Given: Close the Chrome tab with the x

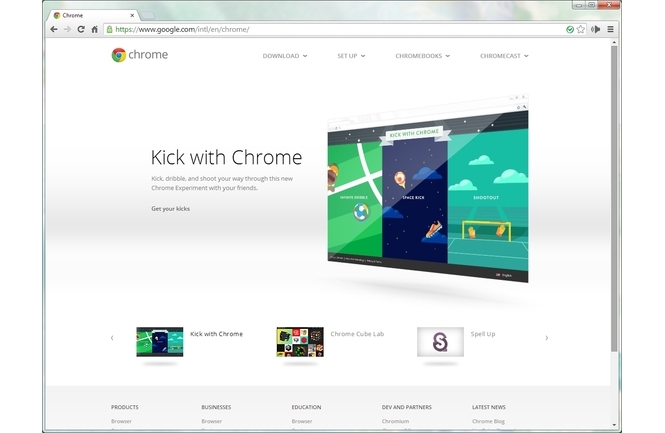Looking at the screenshot, I should pyautogui.click(x=132, y=15).
